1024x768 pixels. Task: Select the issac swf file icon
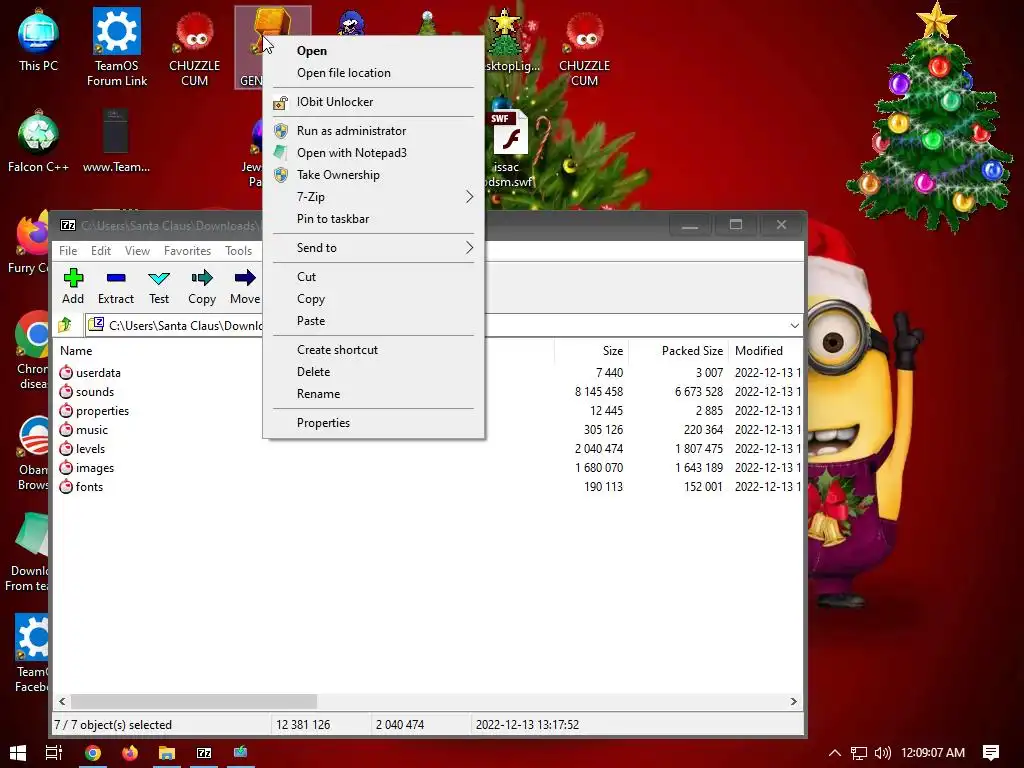click(509, 149)
